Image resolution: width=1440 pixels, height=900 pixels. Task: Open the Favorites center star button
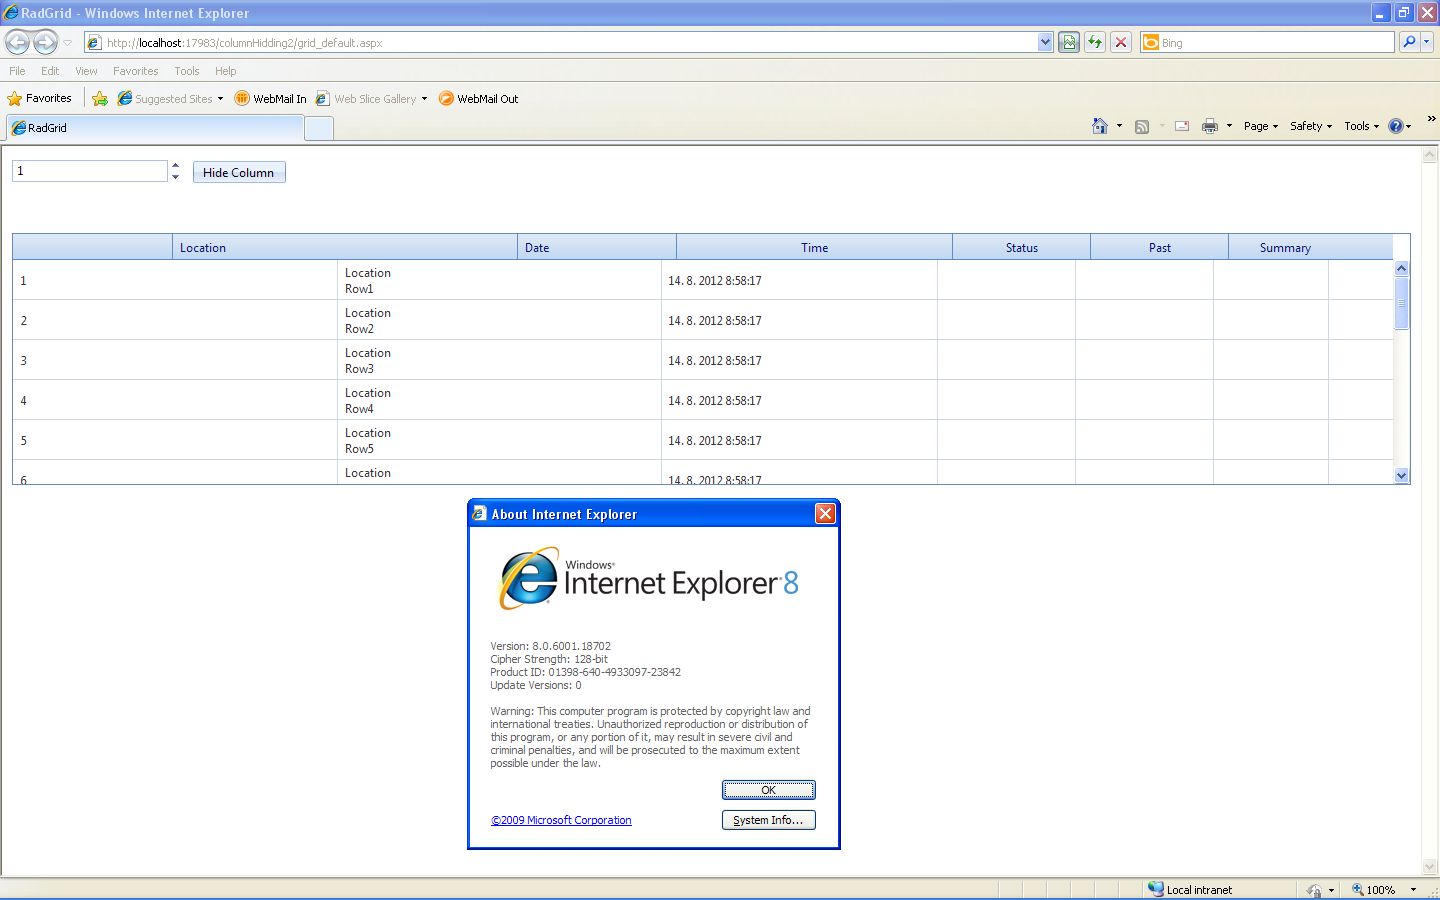40,98
